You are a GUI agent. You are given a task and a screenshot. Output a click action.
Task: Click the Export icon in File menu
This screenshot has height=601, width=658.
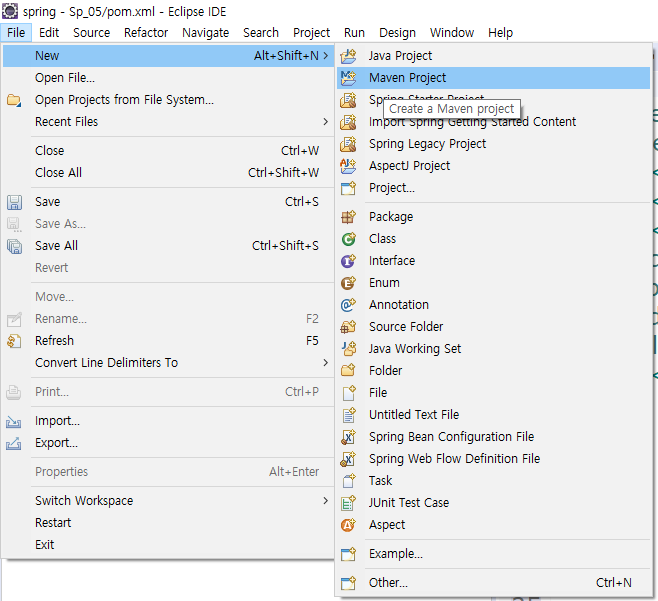pos(14,443)
